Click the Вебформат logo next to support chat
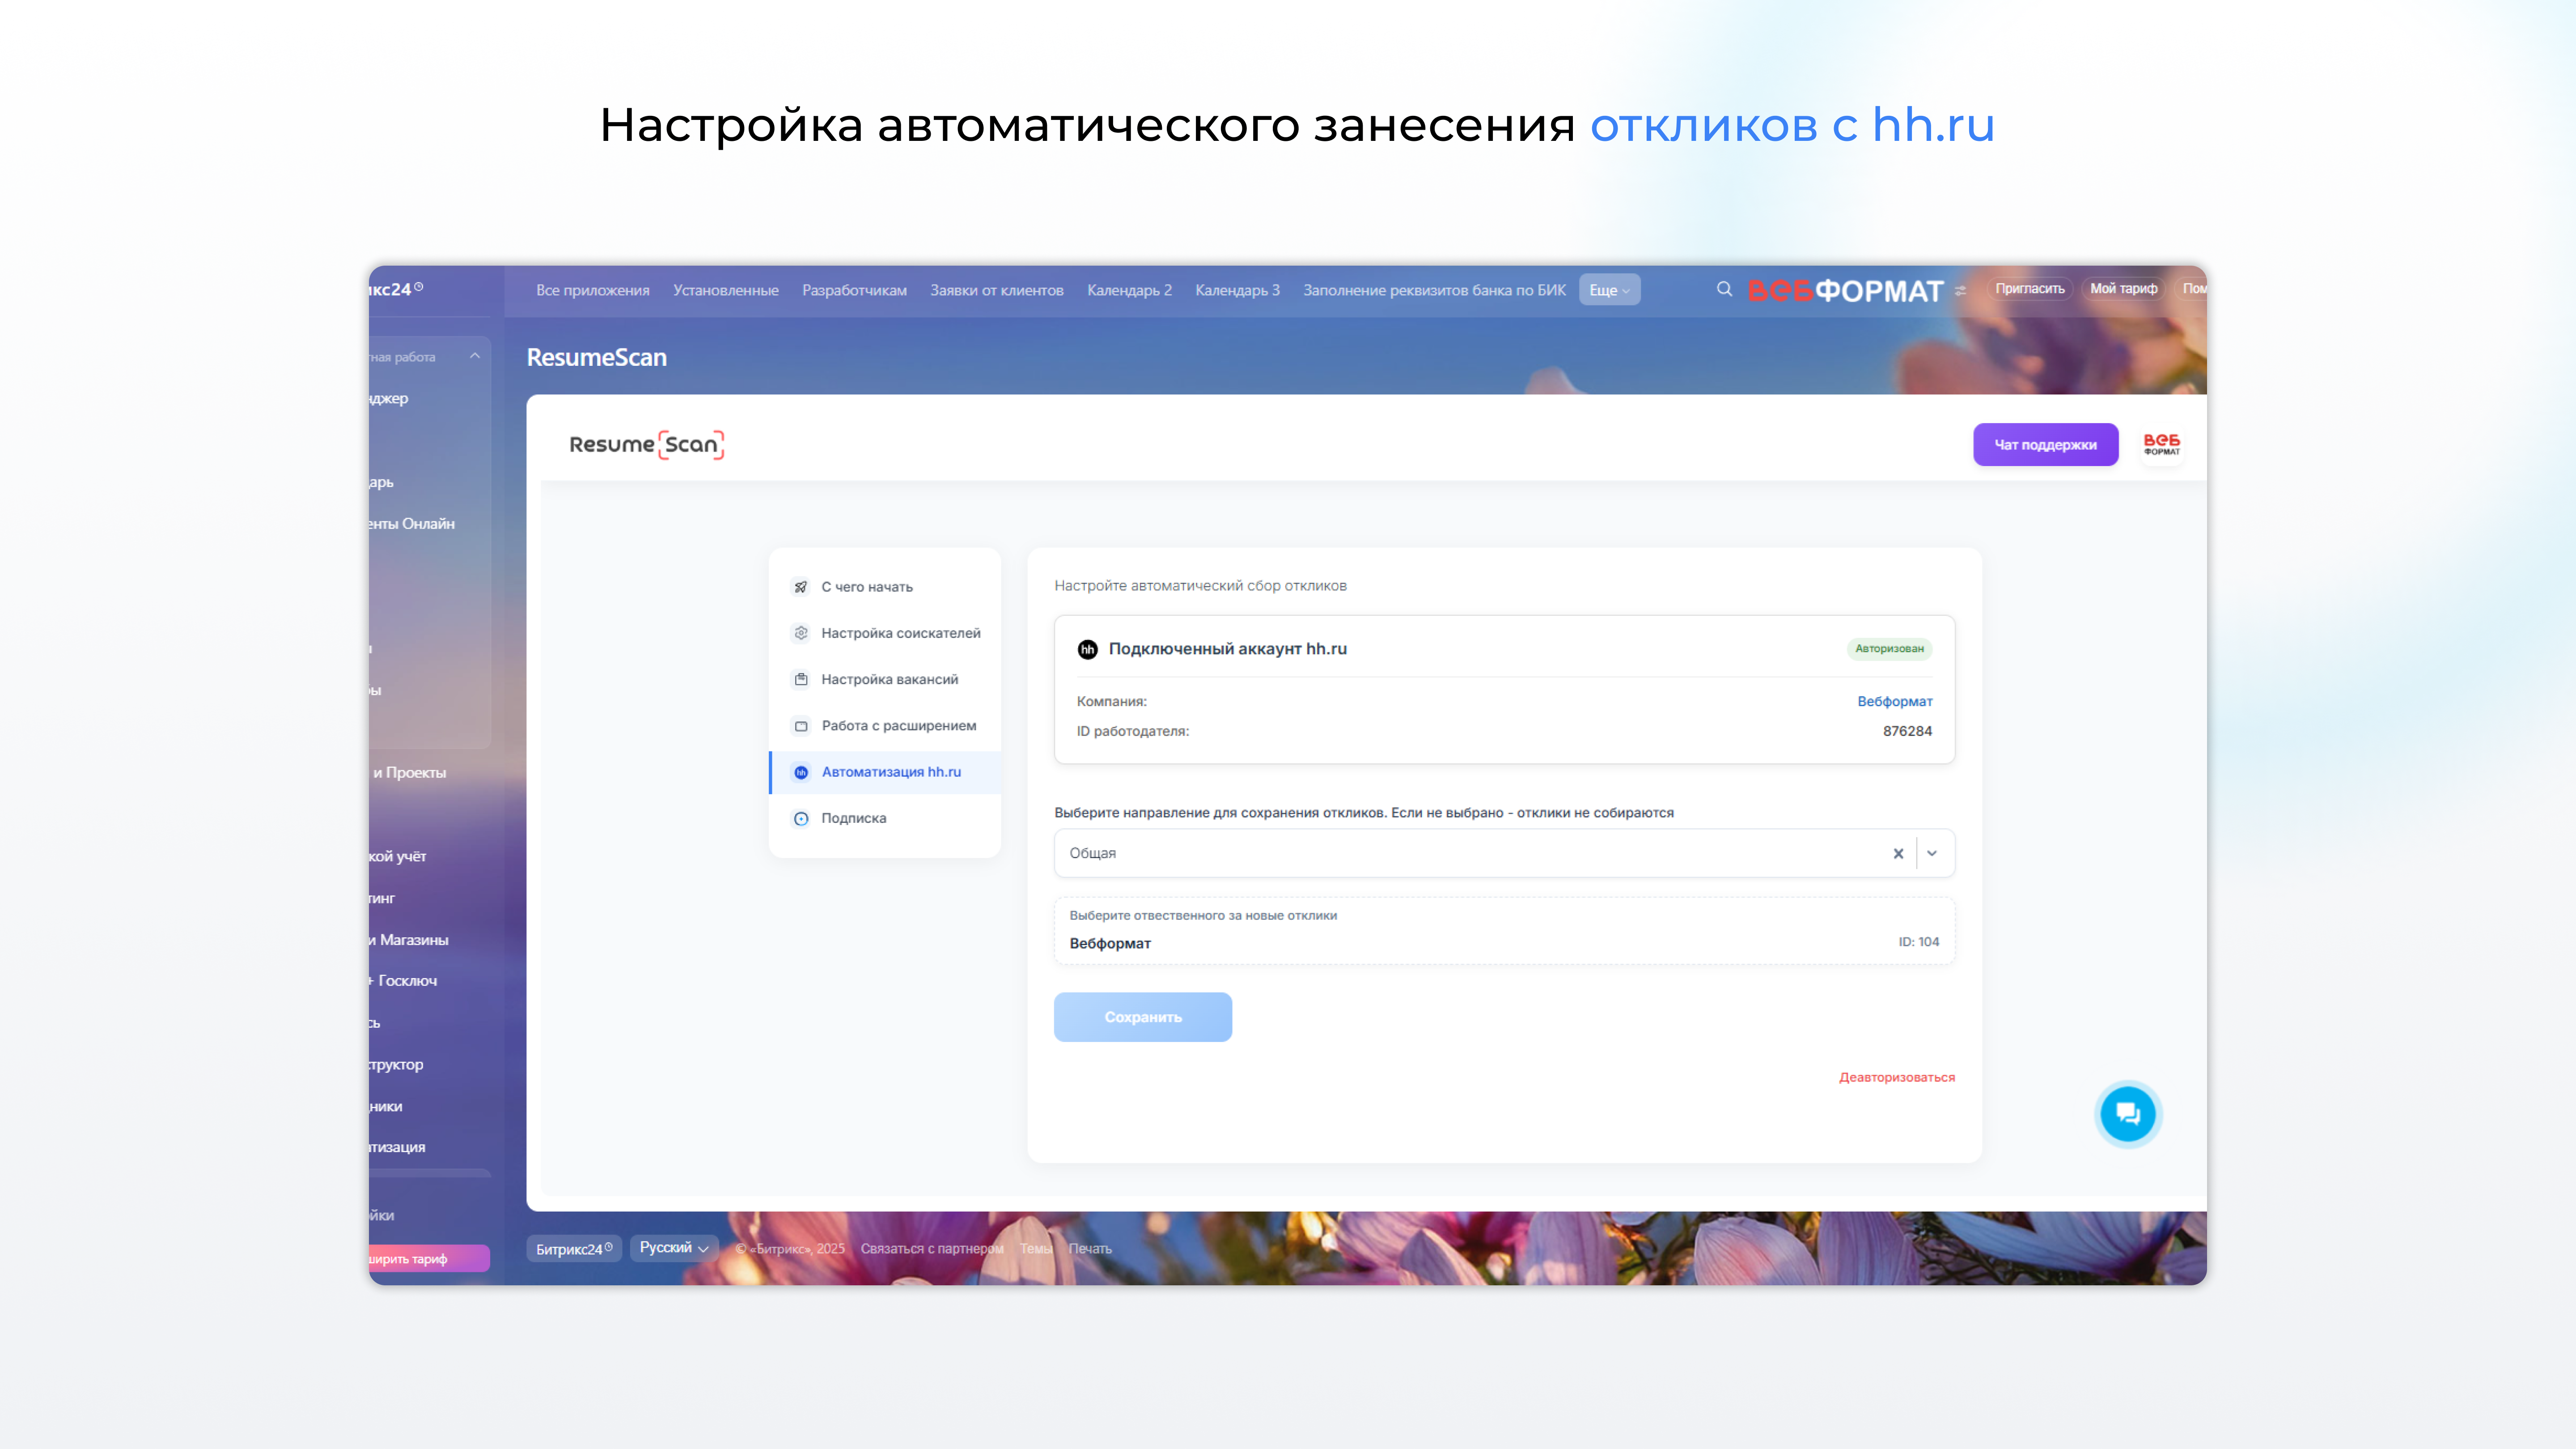Image resolution: width=2576 pixels, height=1449 pixels. (x=2161, y=444)
